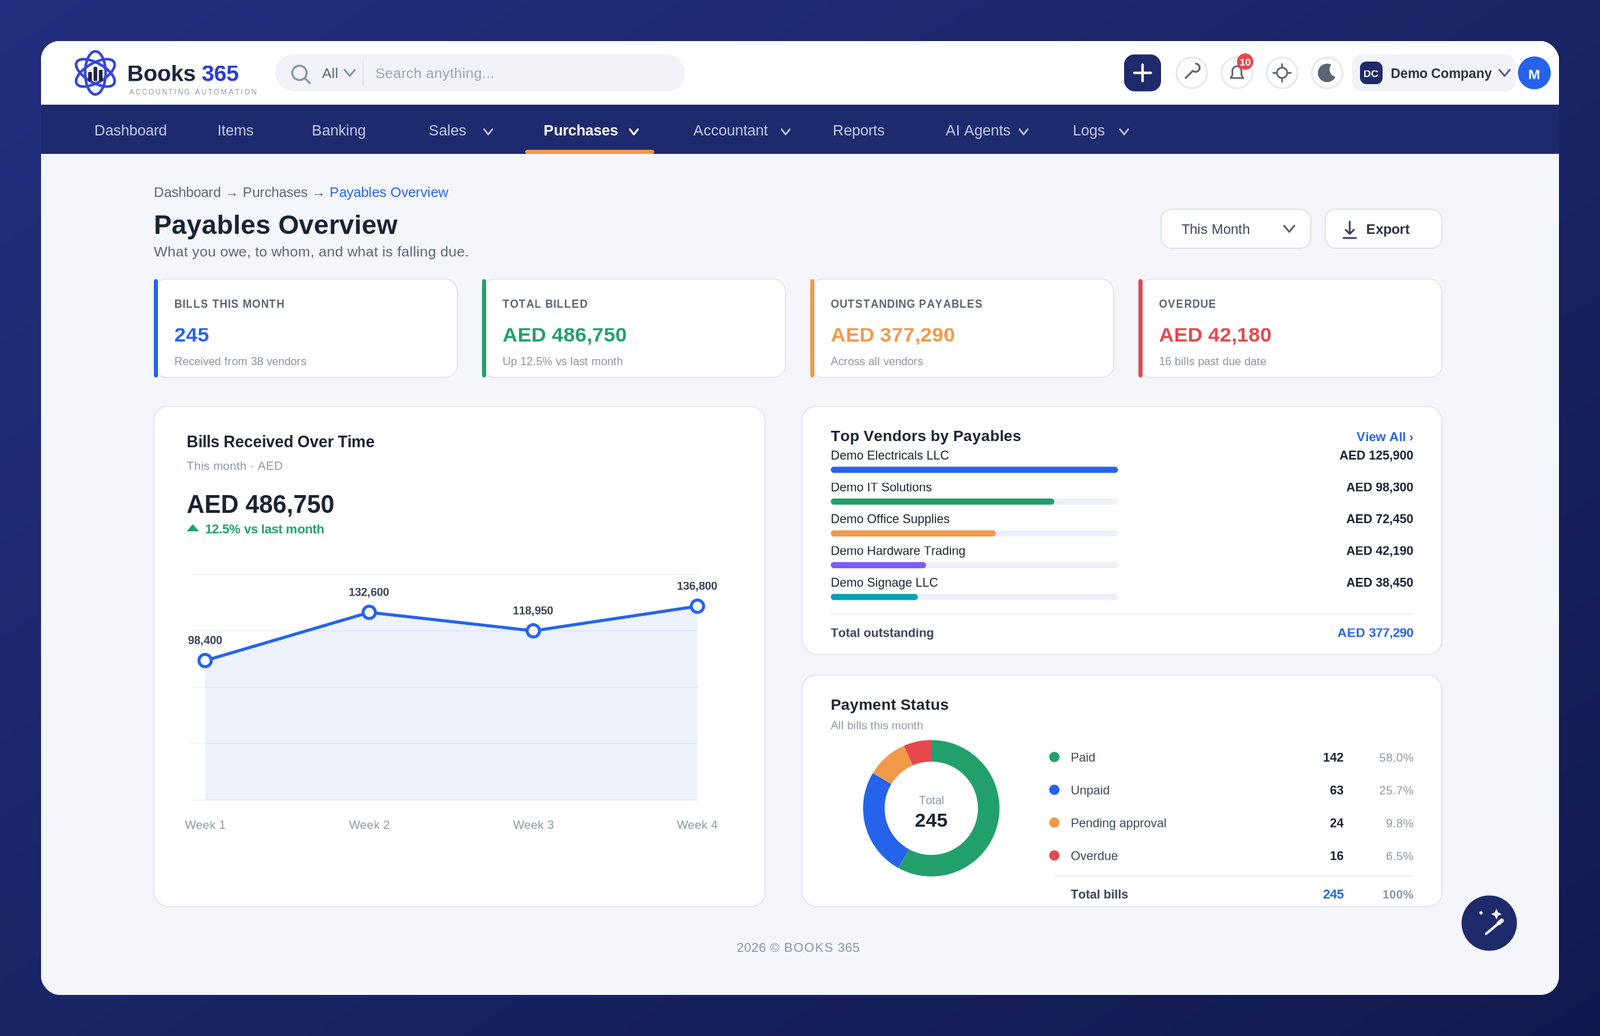
Task: Click the Export button
Action: 1383,229
